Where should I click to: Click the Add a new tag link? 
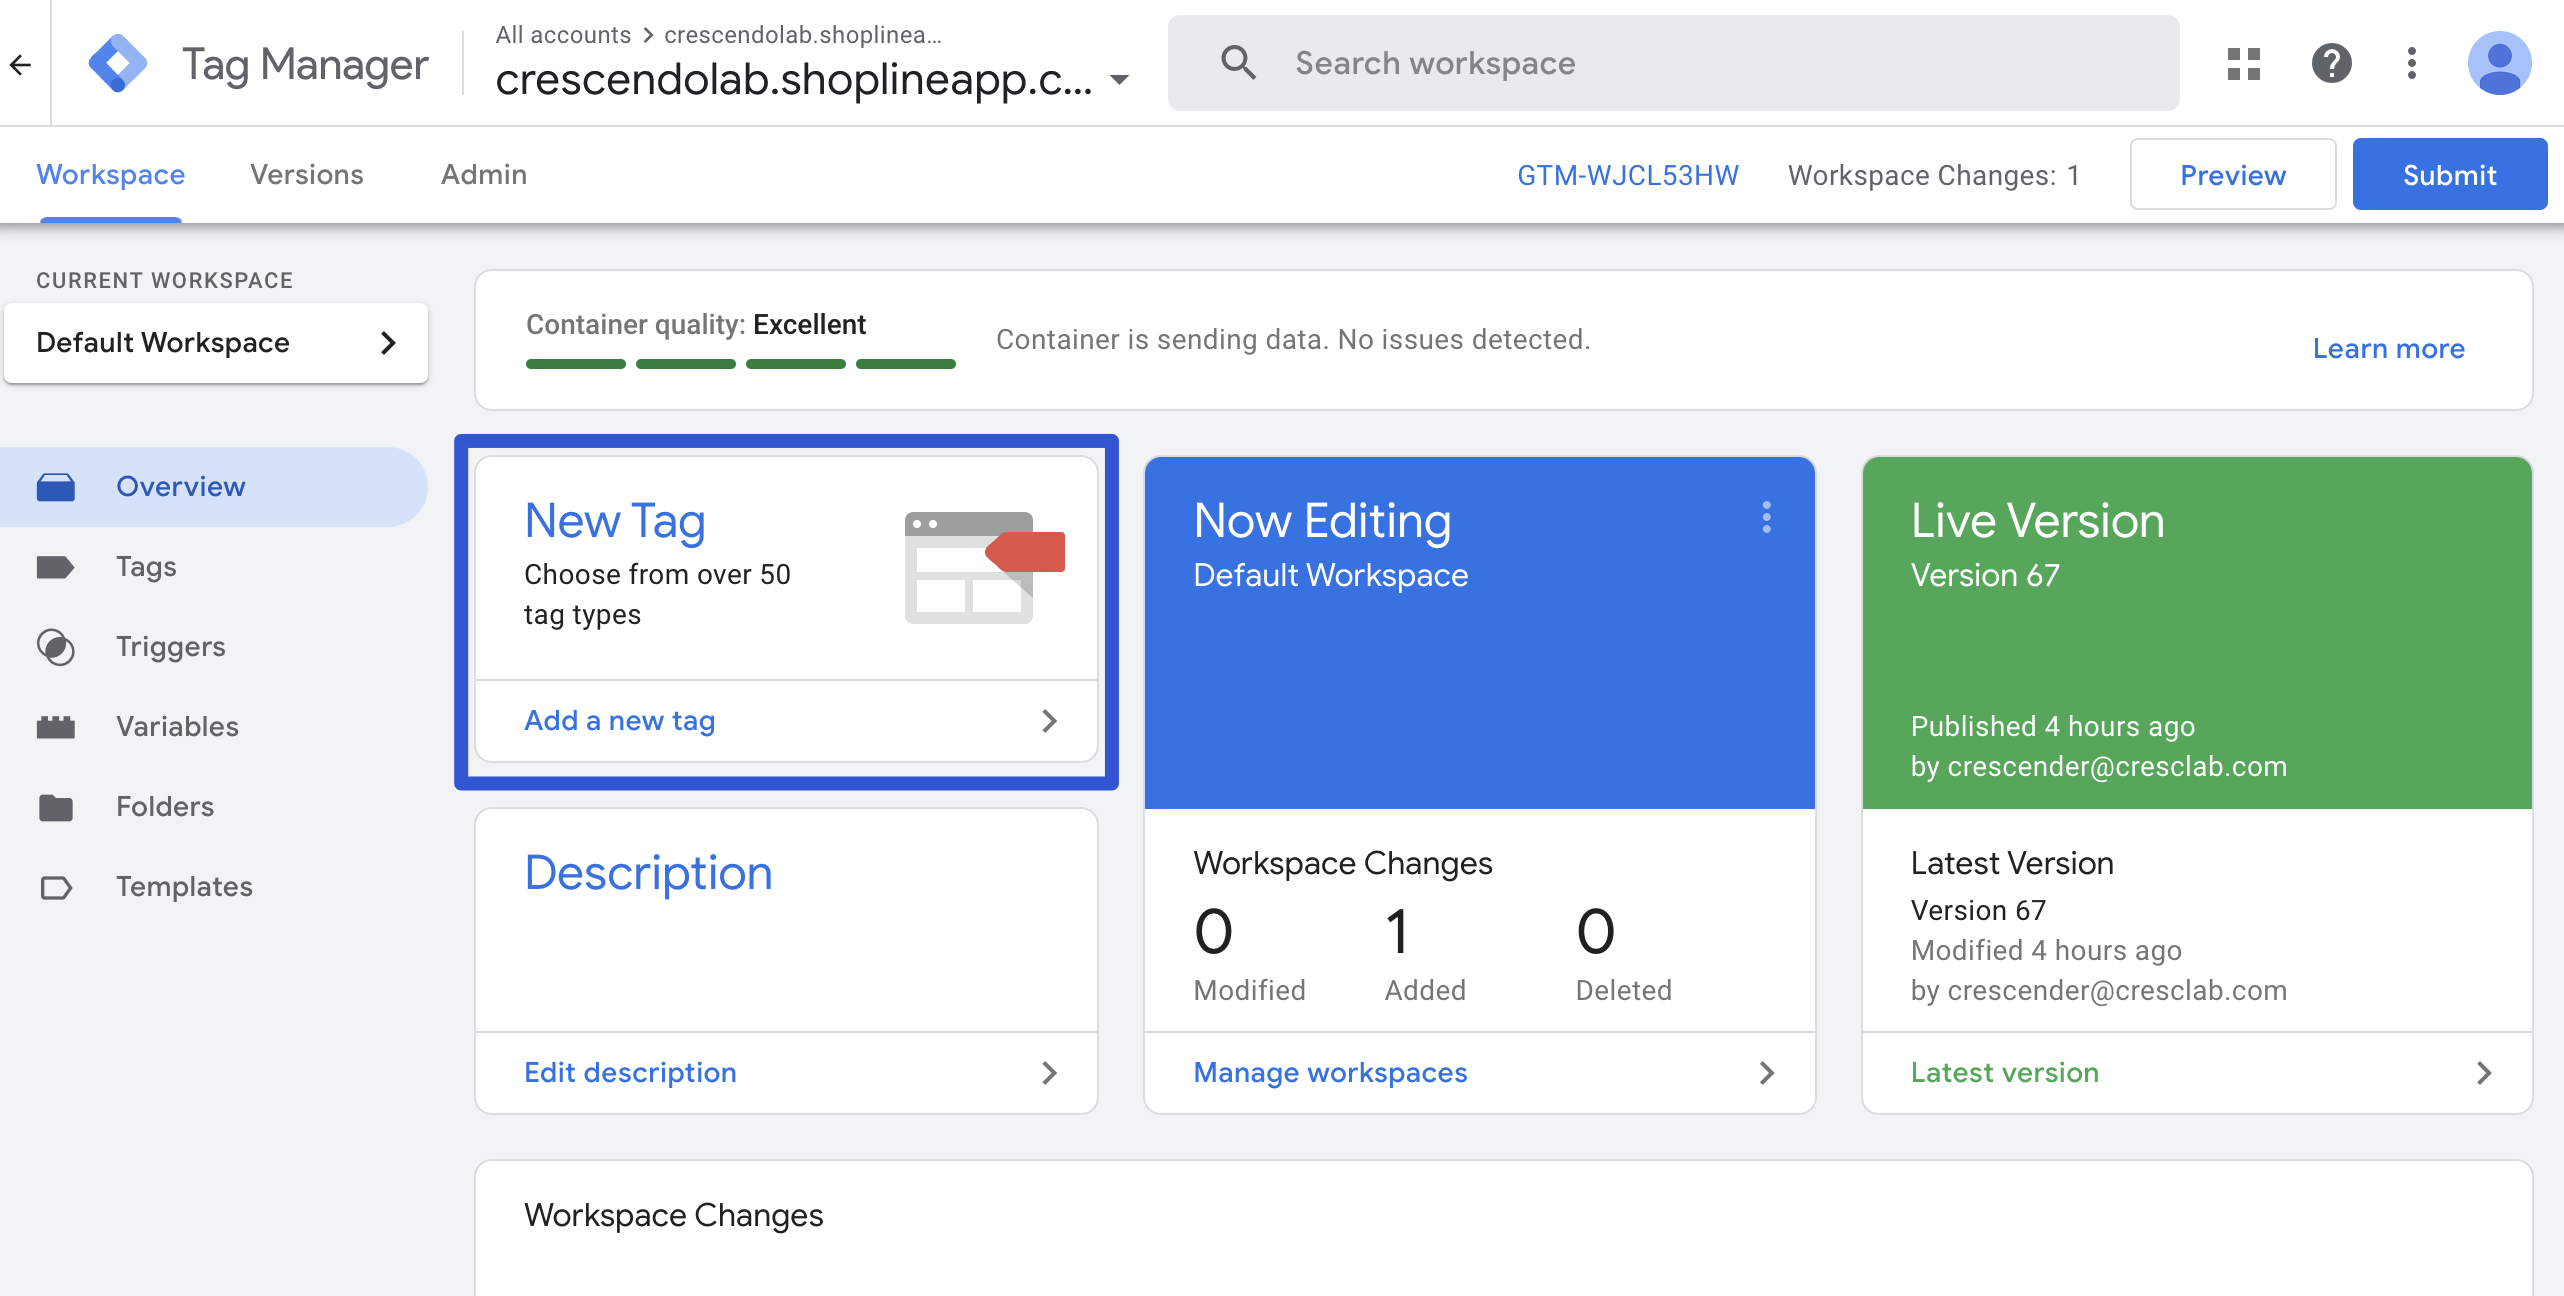[620, 721]
